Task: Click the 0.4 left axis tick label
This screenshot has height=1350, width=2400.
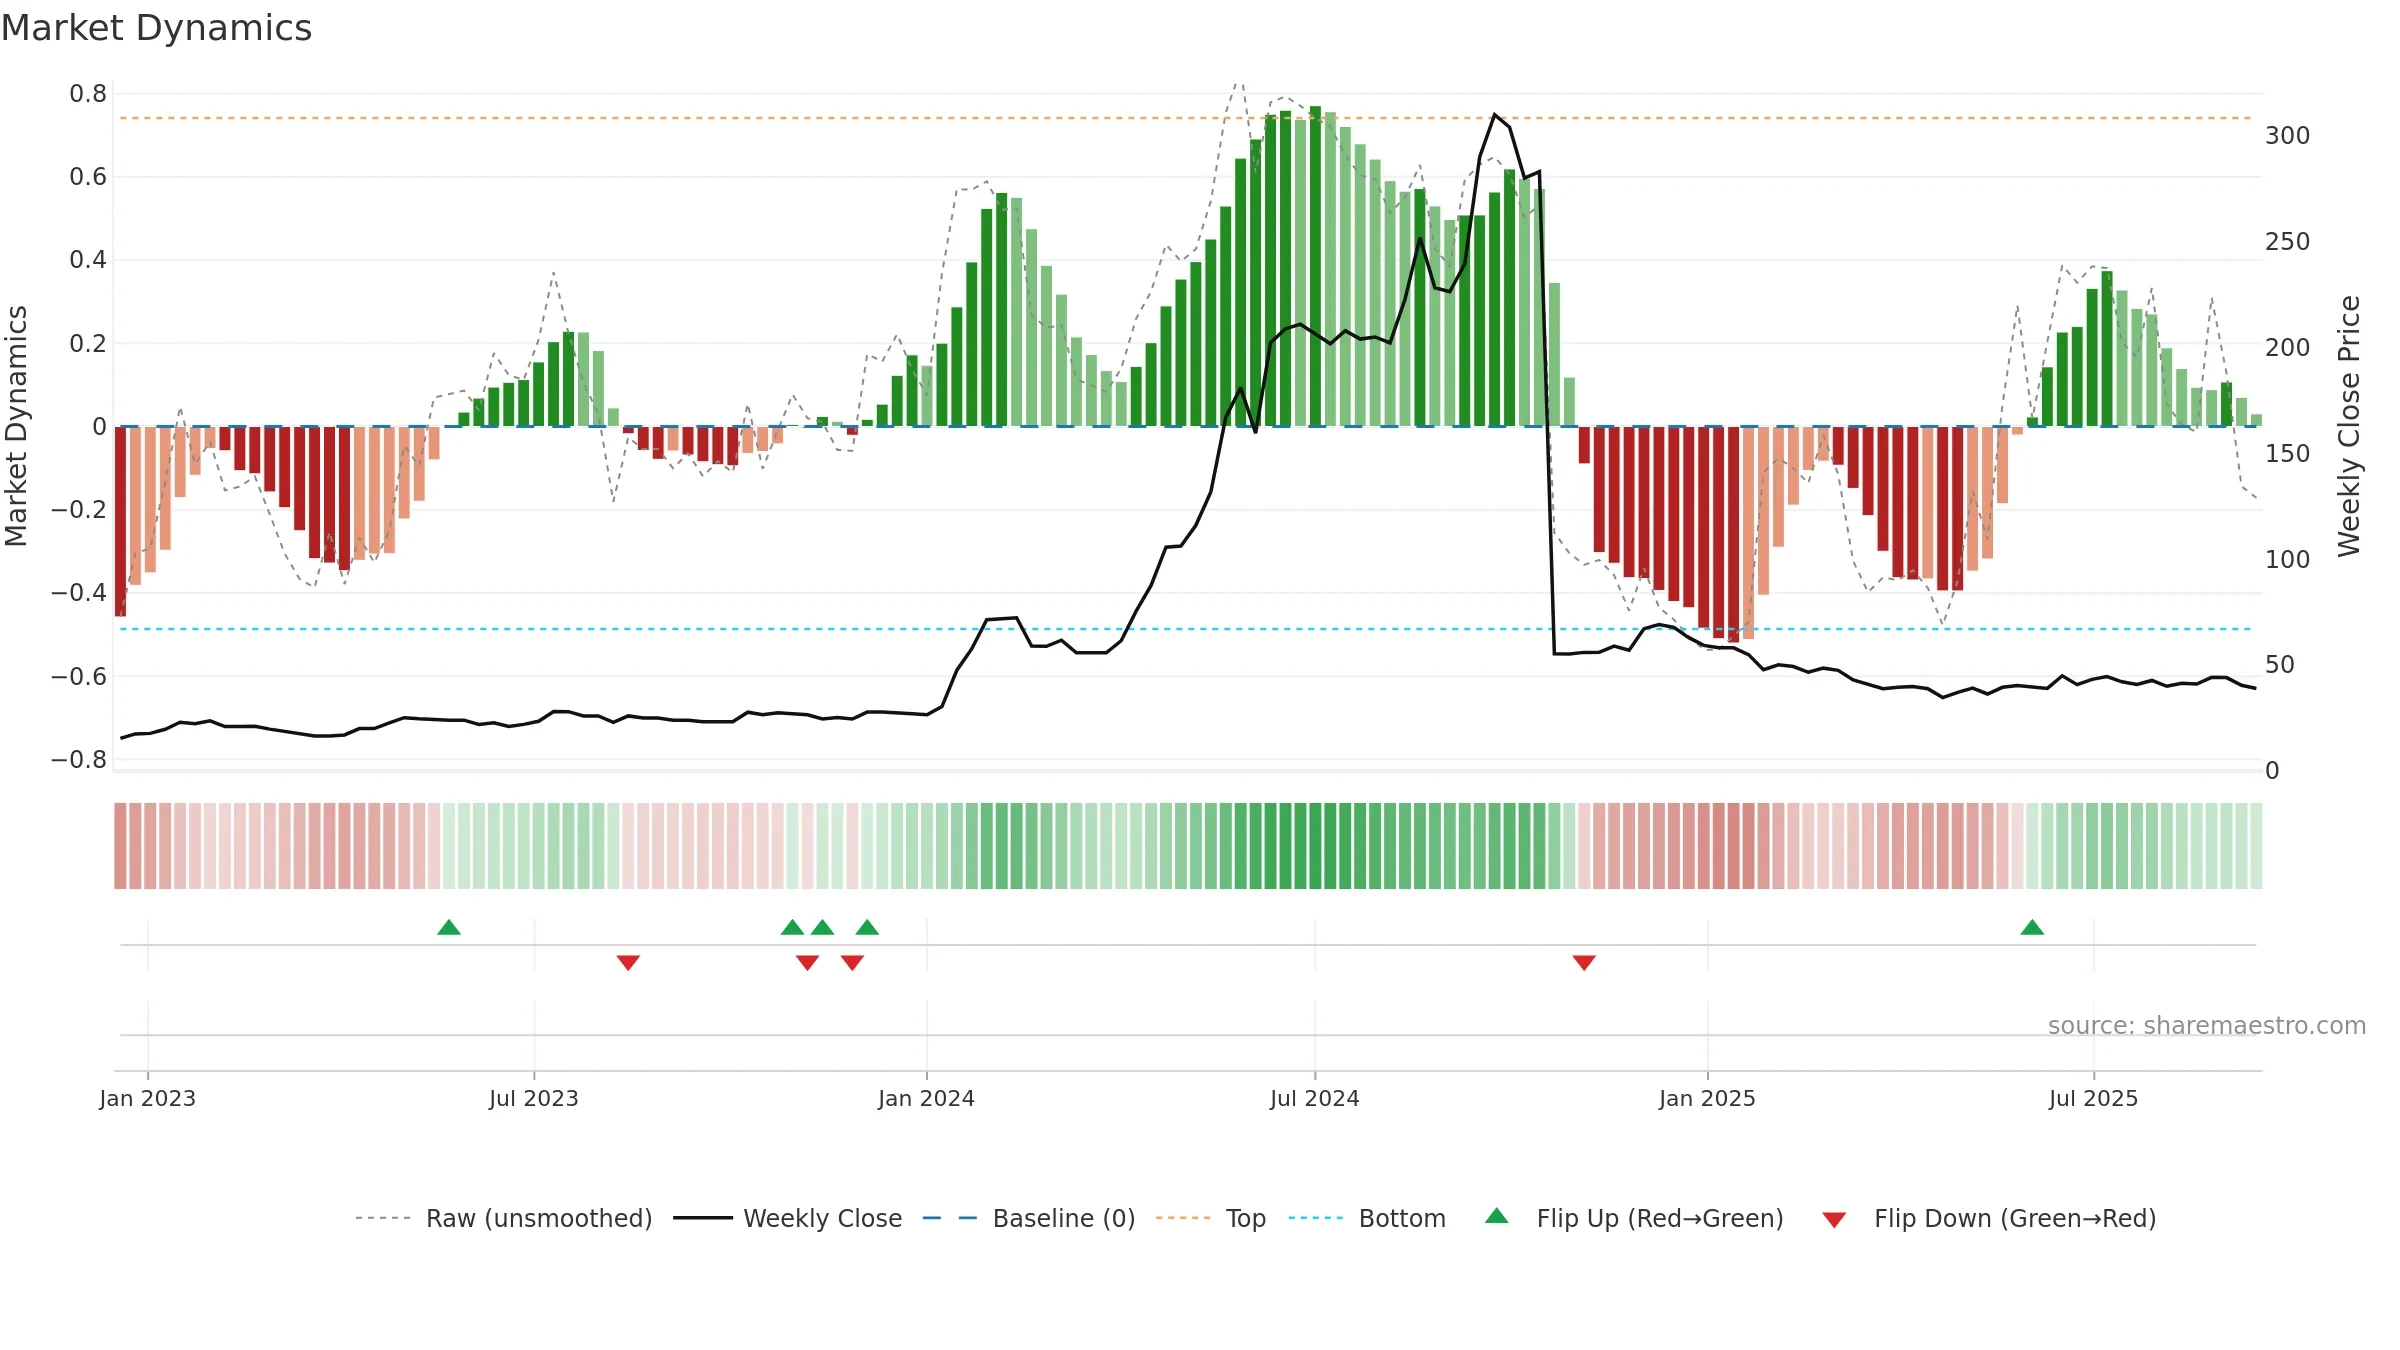Action: 88,260
